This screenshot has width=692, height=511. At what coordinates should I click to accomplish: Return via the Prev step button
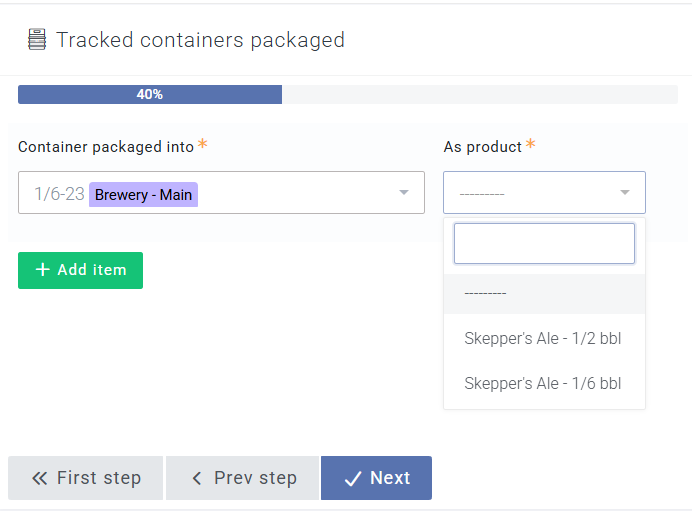click(242, 478)
